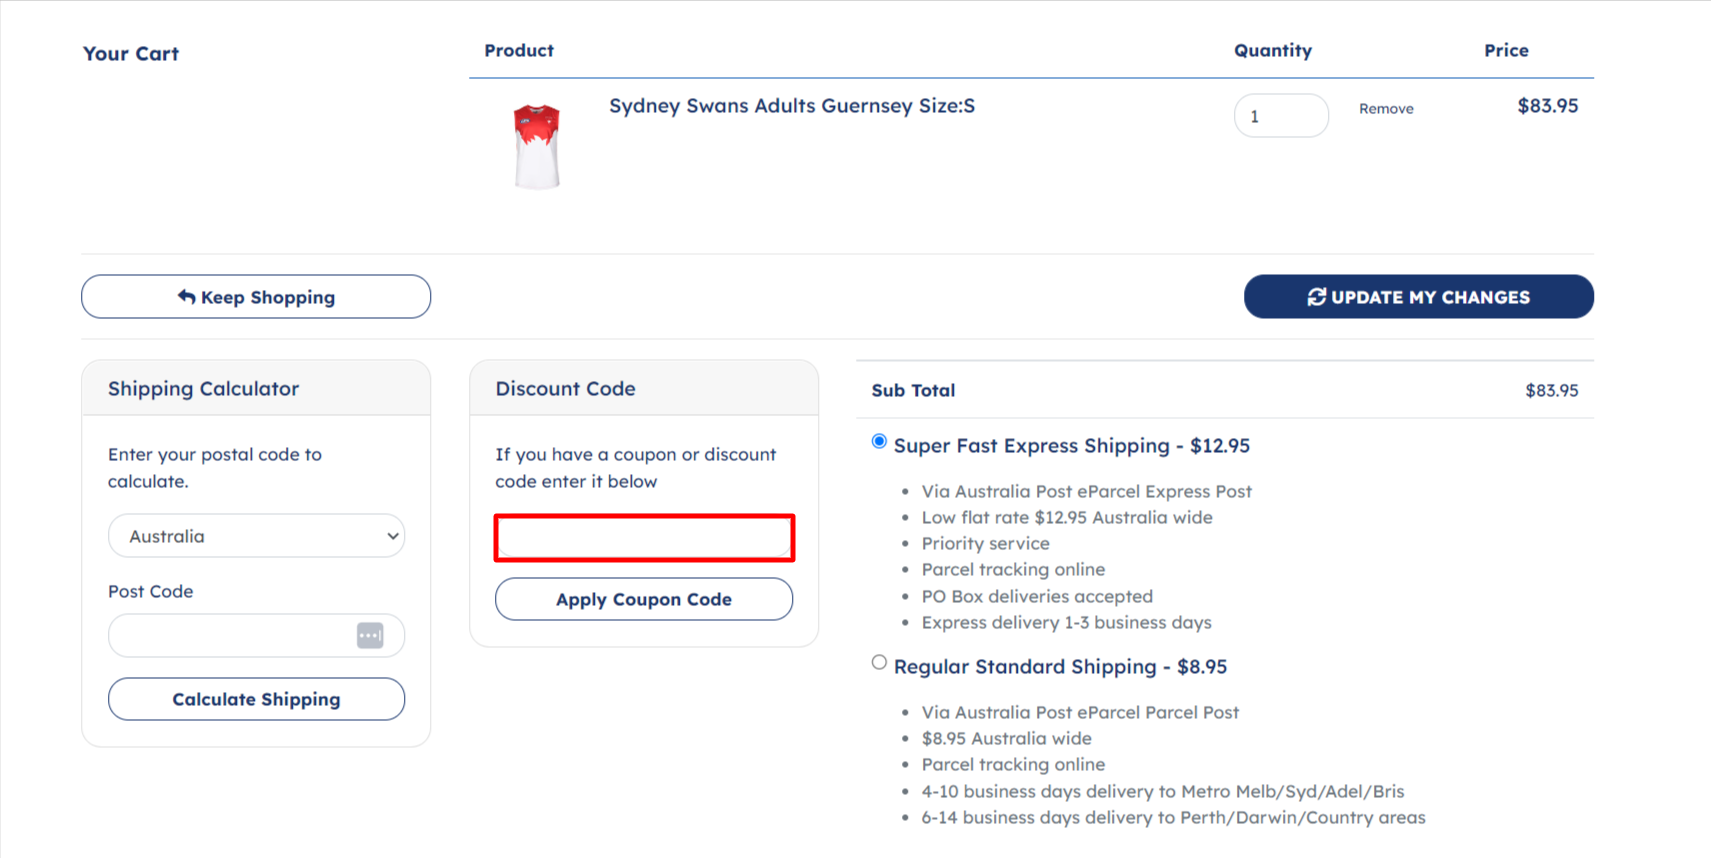
Task: Click the back arrow icon on Keep Shopping
Action: (x=186, y=297)
